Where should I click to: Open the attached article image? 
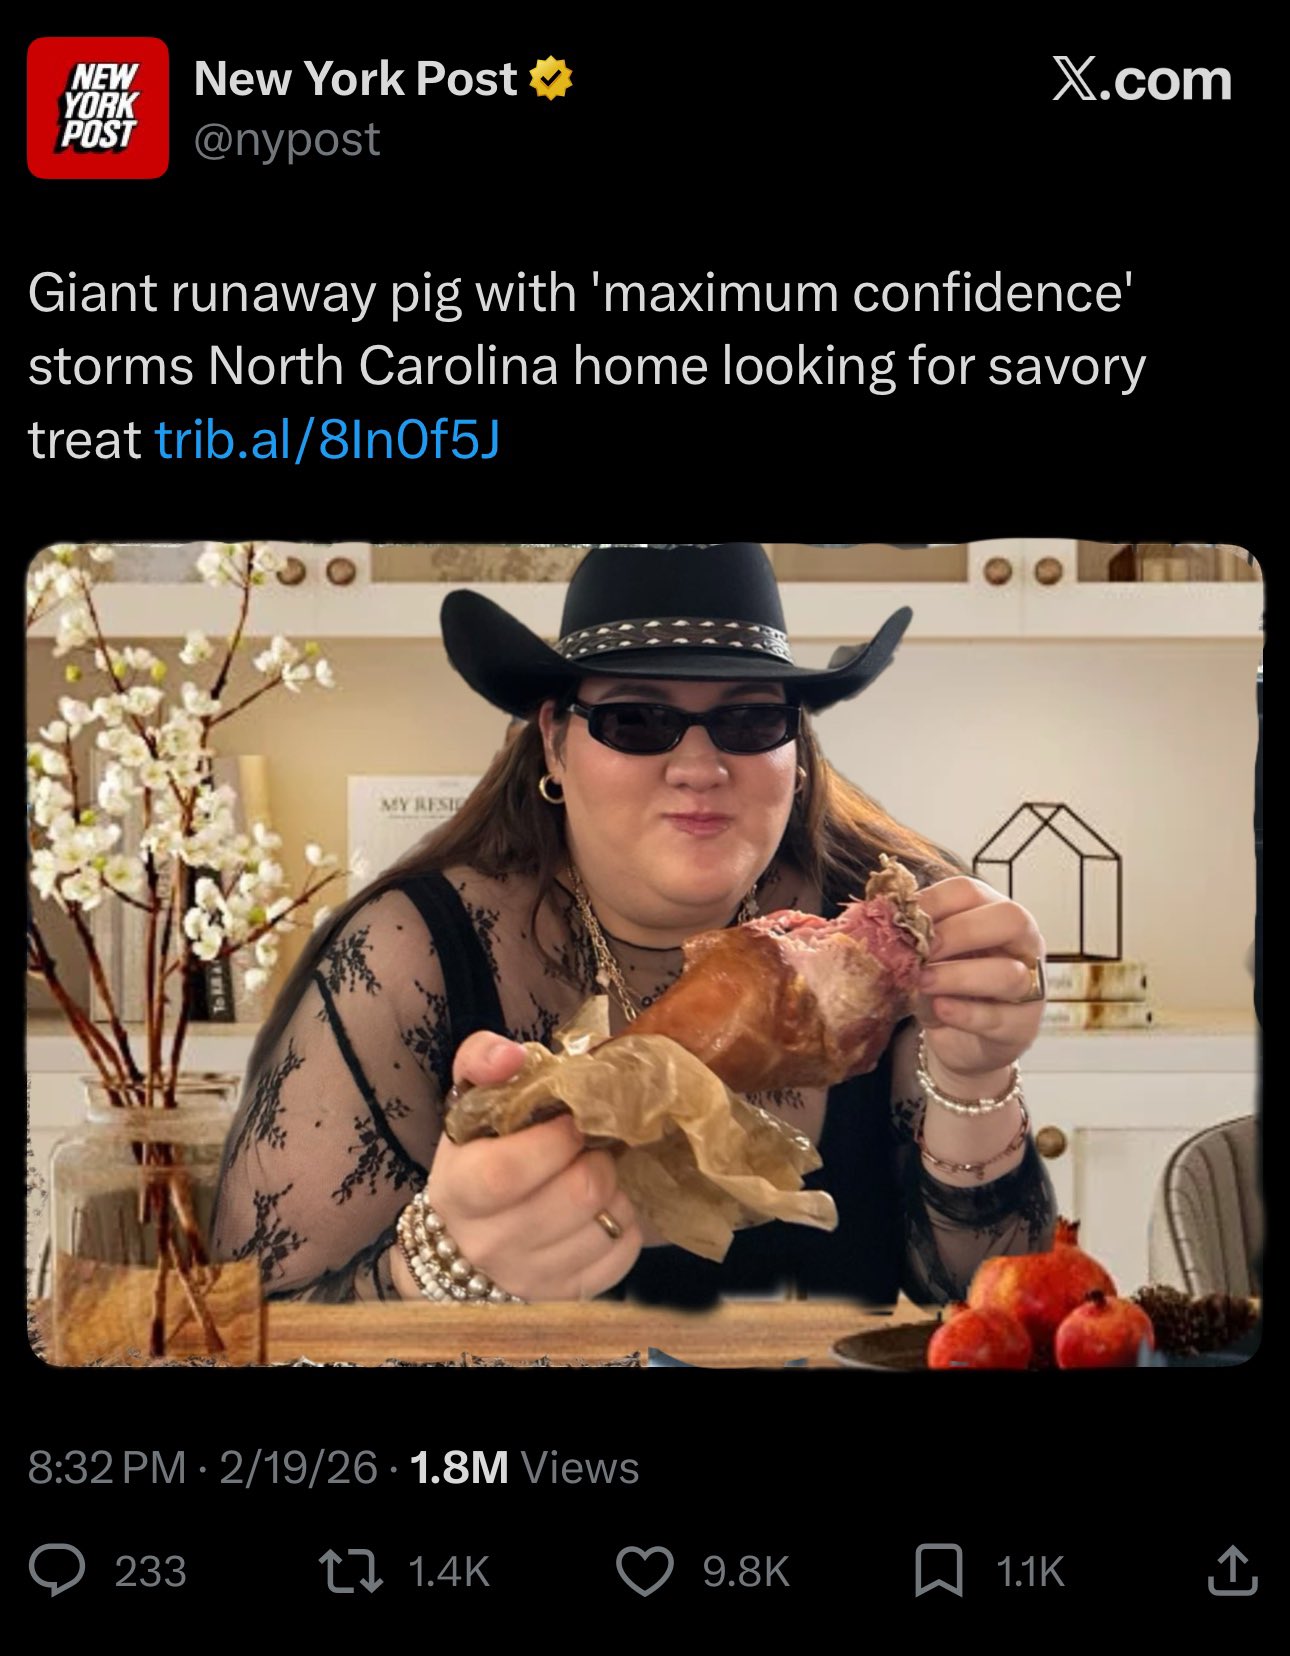(645, 955)
